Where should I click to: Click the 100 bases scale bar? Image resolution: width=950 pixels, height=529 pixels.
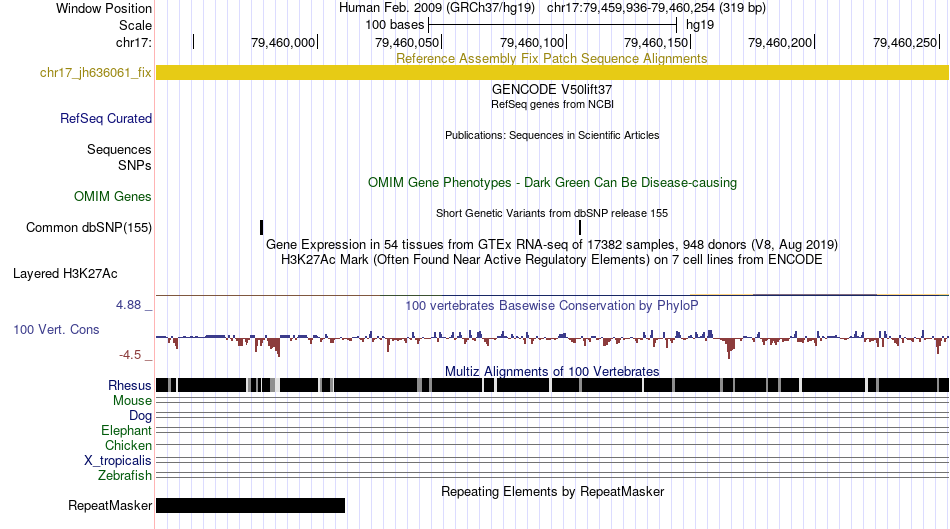(x=552, y=25)
